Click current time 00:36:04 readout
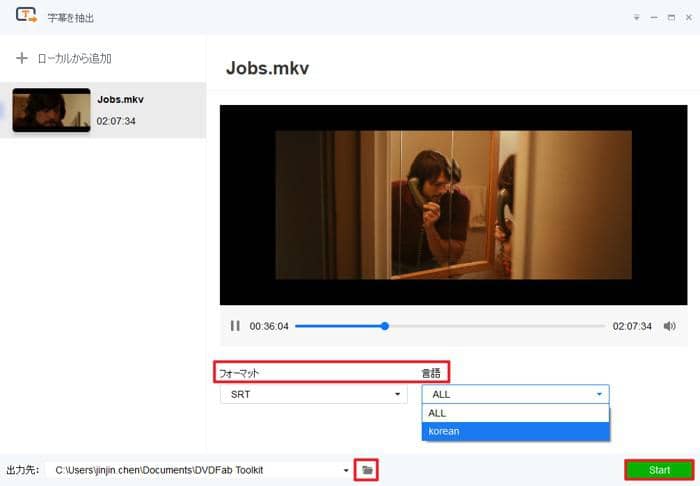 (x=269, y=326)
